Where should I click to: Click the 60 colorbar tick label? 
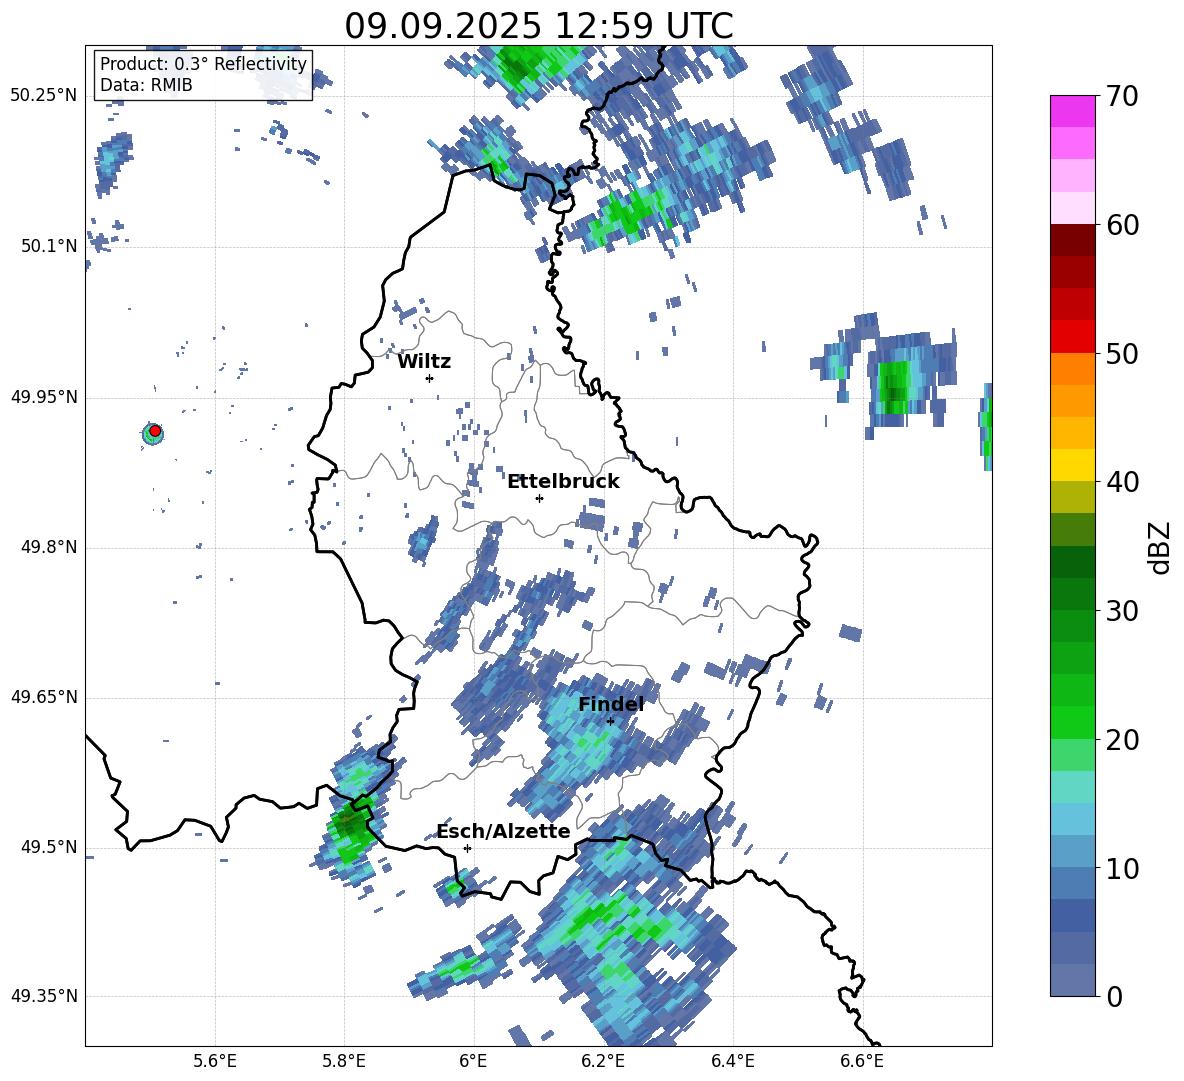[1121, 225]
